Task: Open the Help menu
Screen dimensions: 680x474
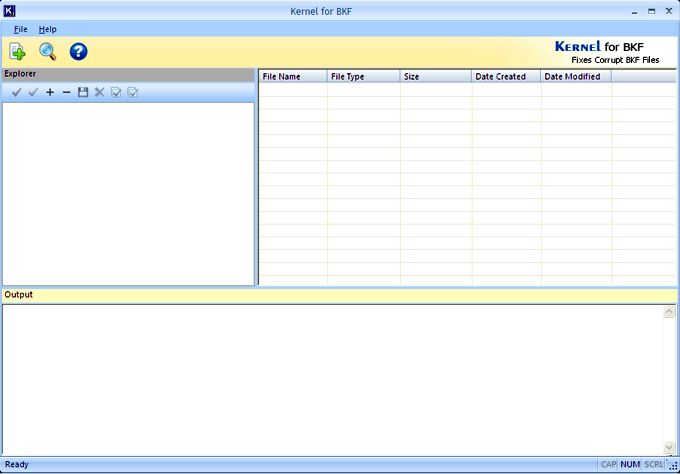Action: tap(48, 29)
